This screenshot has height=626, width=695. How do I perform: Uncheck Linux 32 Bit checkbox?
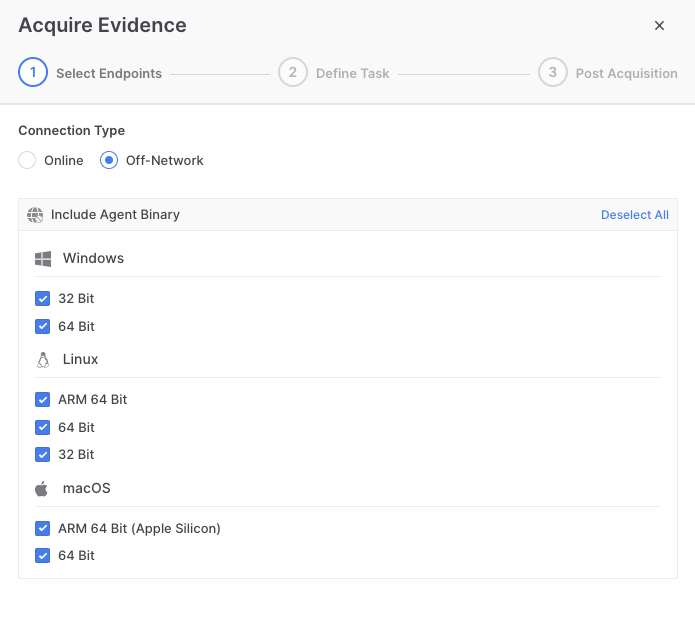click(43, 455)
